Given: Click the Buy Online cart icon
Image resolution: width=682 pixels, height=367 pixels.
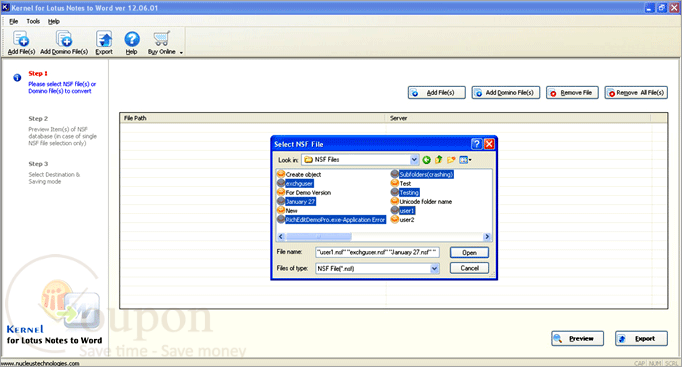Looking at the screenshot, I should click(161, 39).
